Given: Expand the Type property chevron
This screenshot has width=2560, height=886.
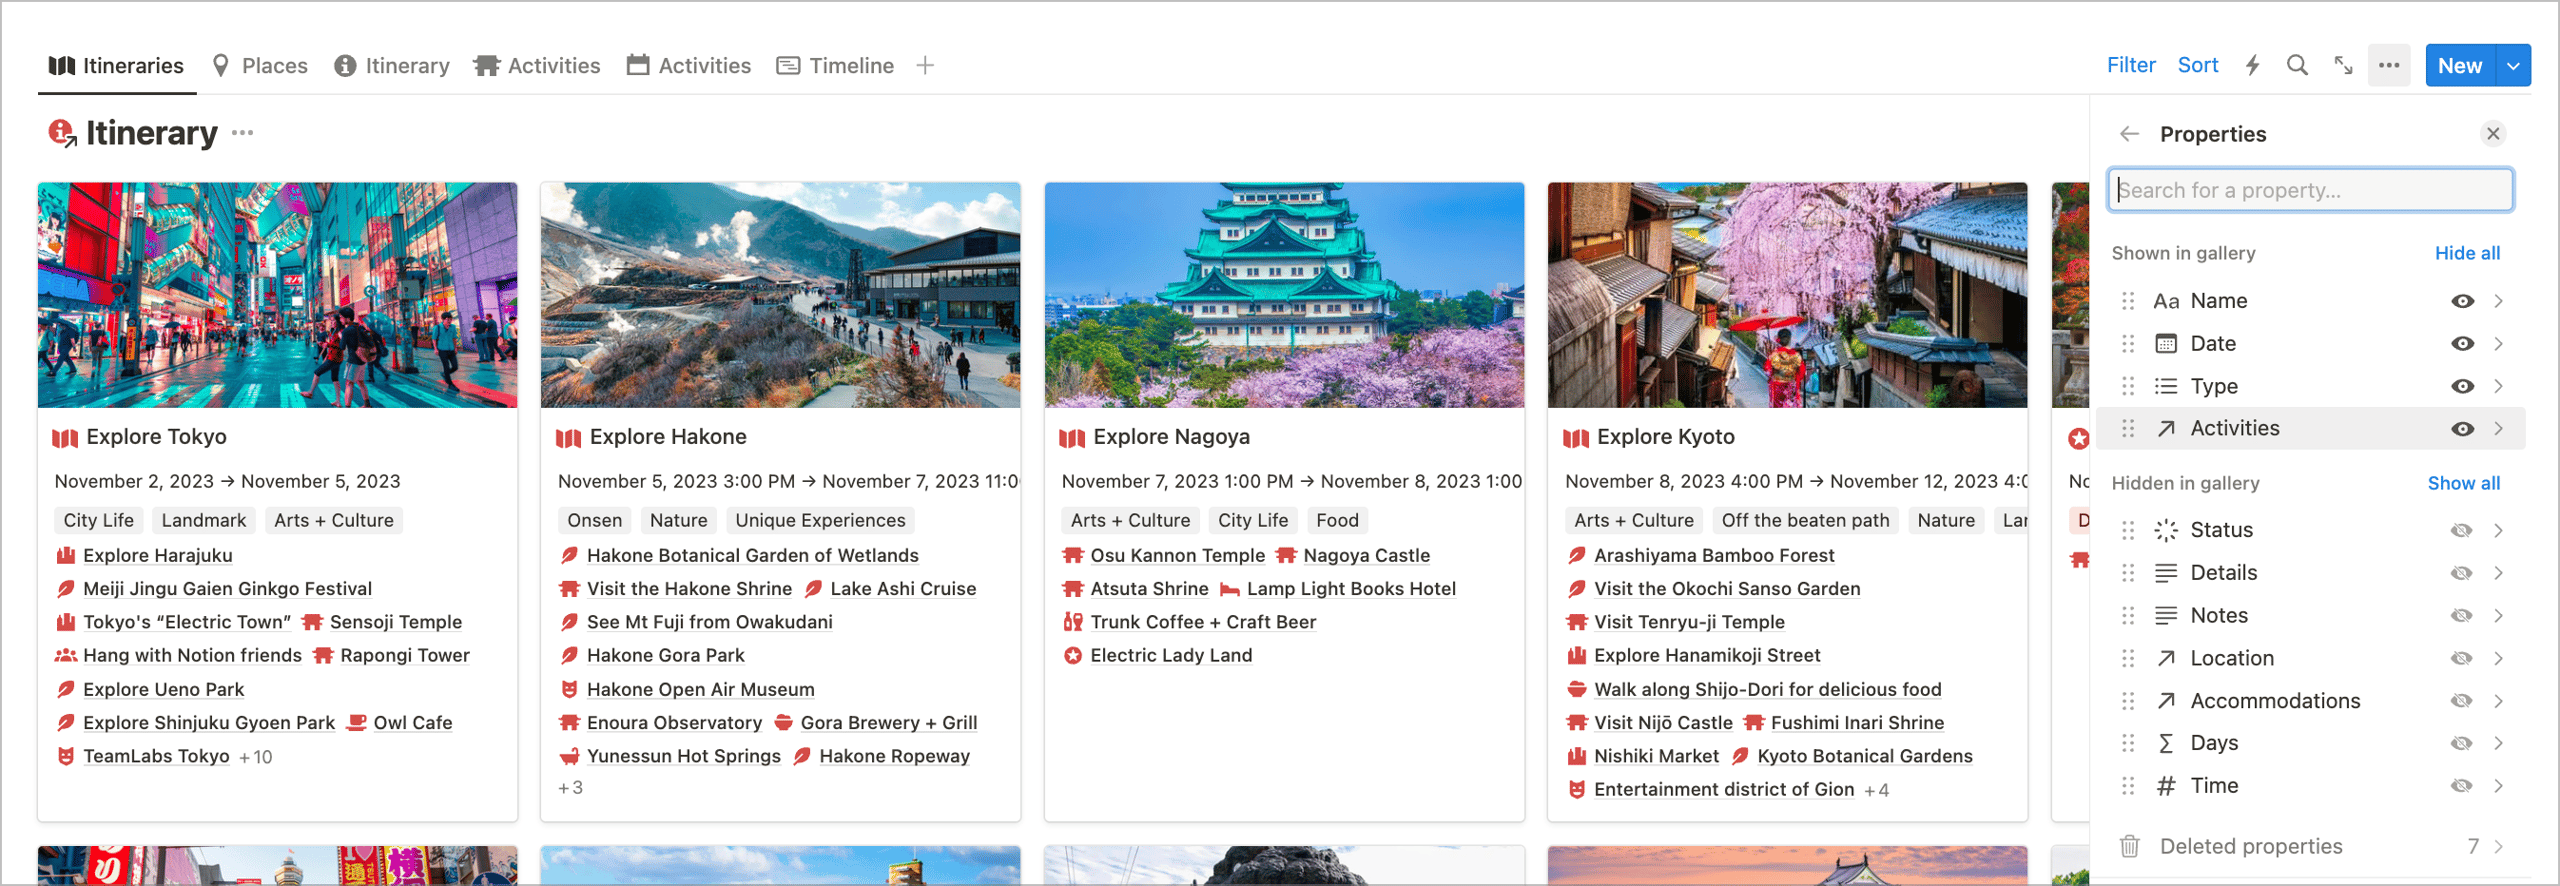Looking at the screenshot, I should coord(2498,387).
